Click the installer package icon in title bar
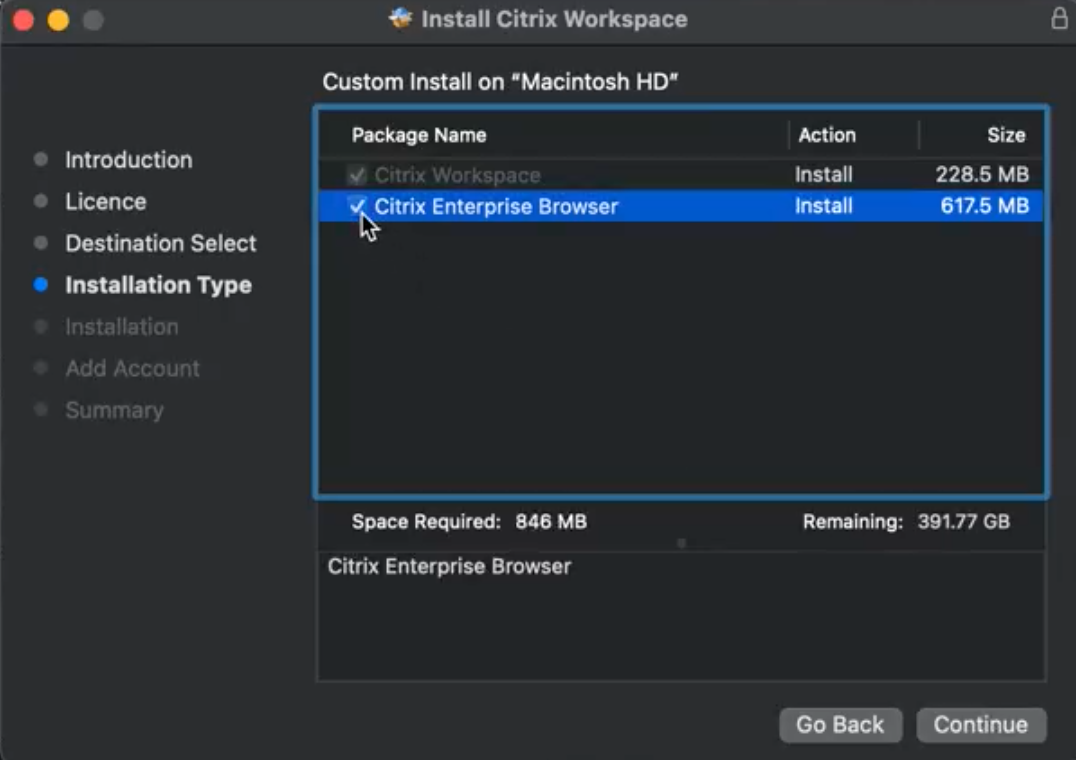Viewport: 1076px width, 760px height. 401,19
